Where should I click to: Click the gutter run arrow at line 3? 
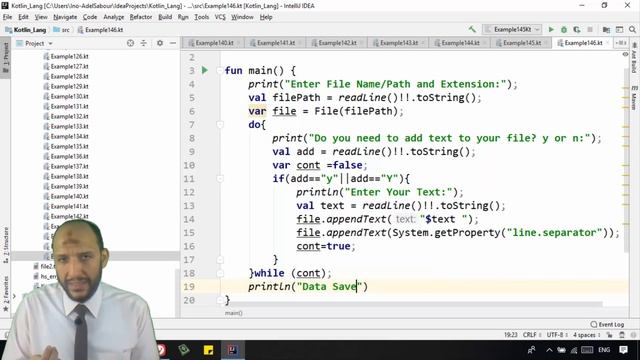pyautogui.click(x=205, y=70)
